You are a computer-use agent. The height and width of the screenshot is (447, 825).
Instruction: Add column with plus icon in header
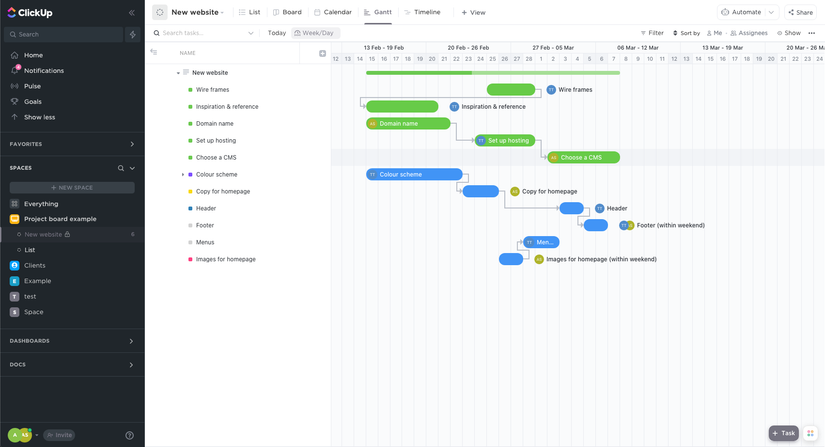point(323,53)
